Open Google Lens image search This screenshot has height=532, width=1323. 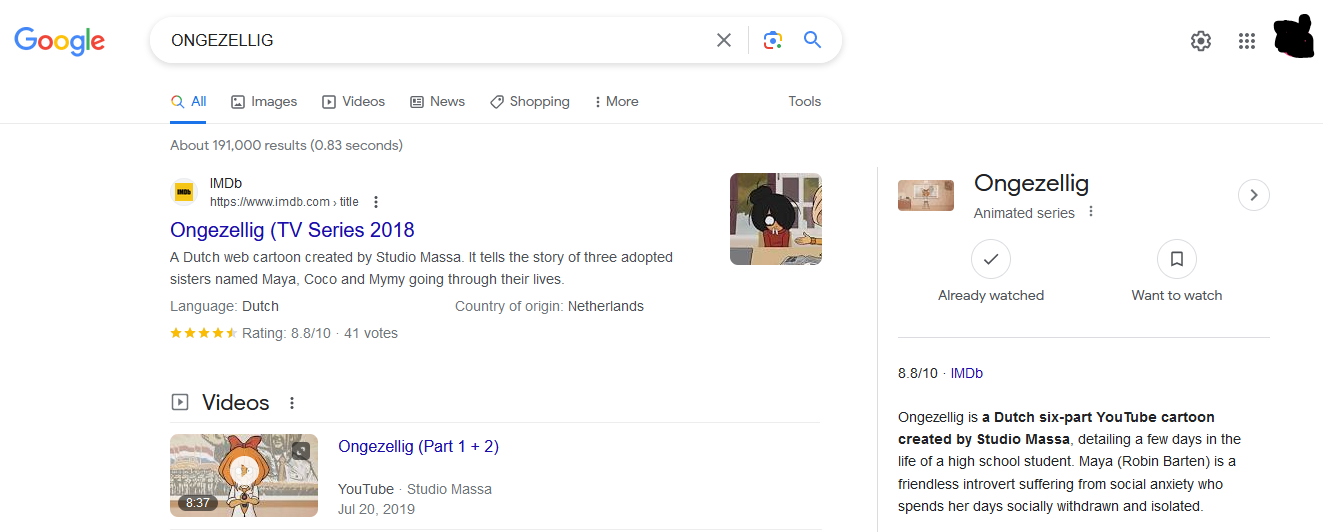pyautogui.click(x=772, y=41)
